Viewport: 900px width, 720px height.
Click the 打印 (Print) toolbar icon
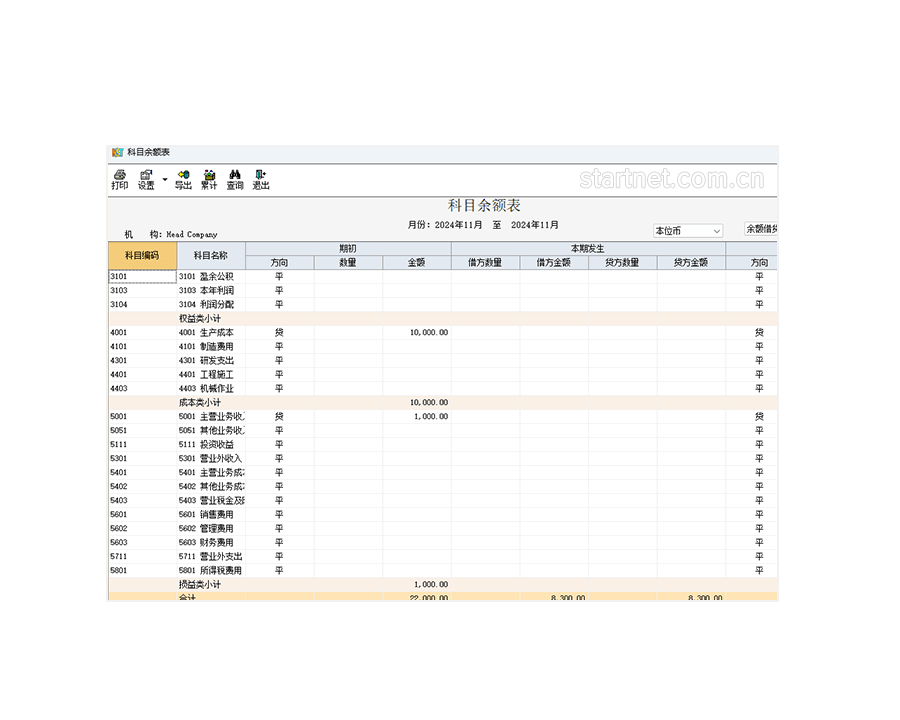[x=119, y=179]
